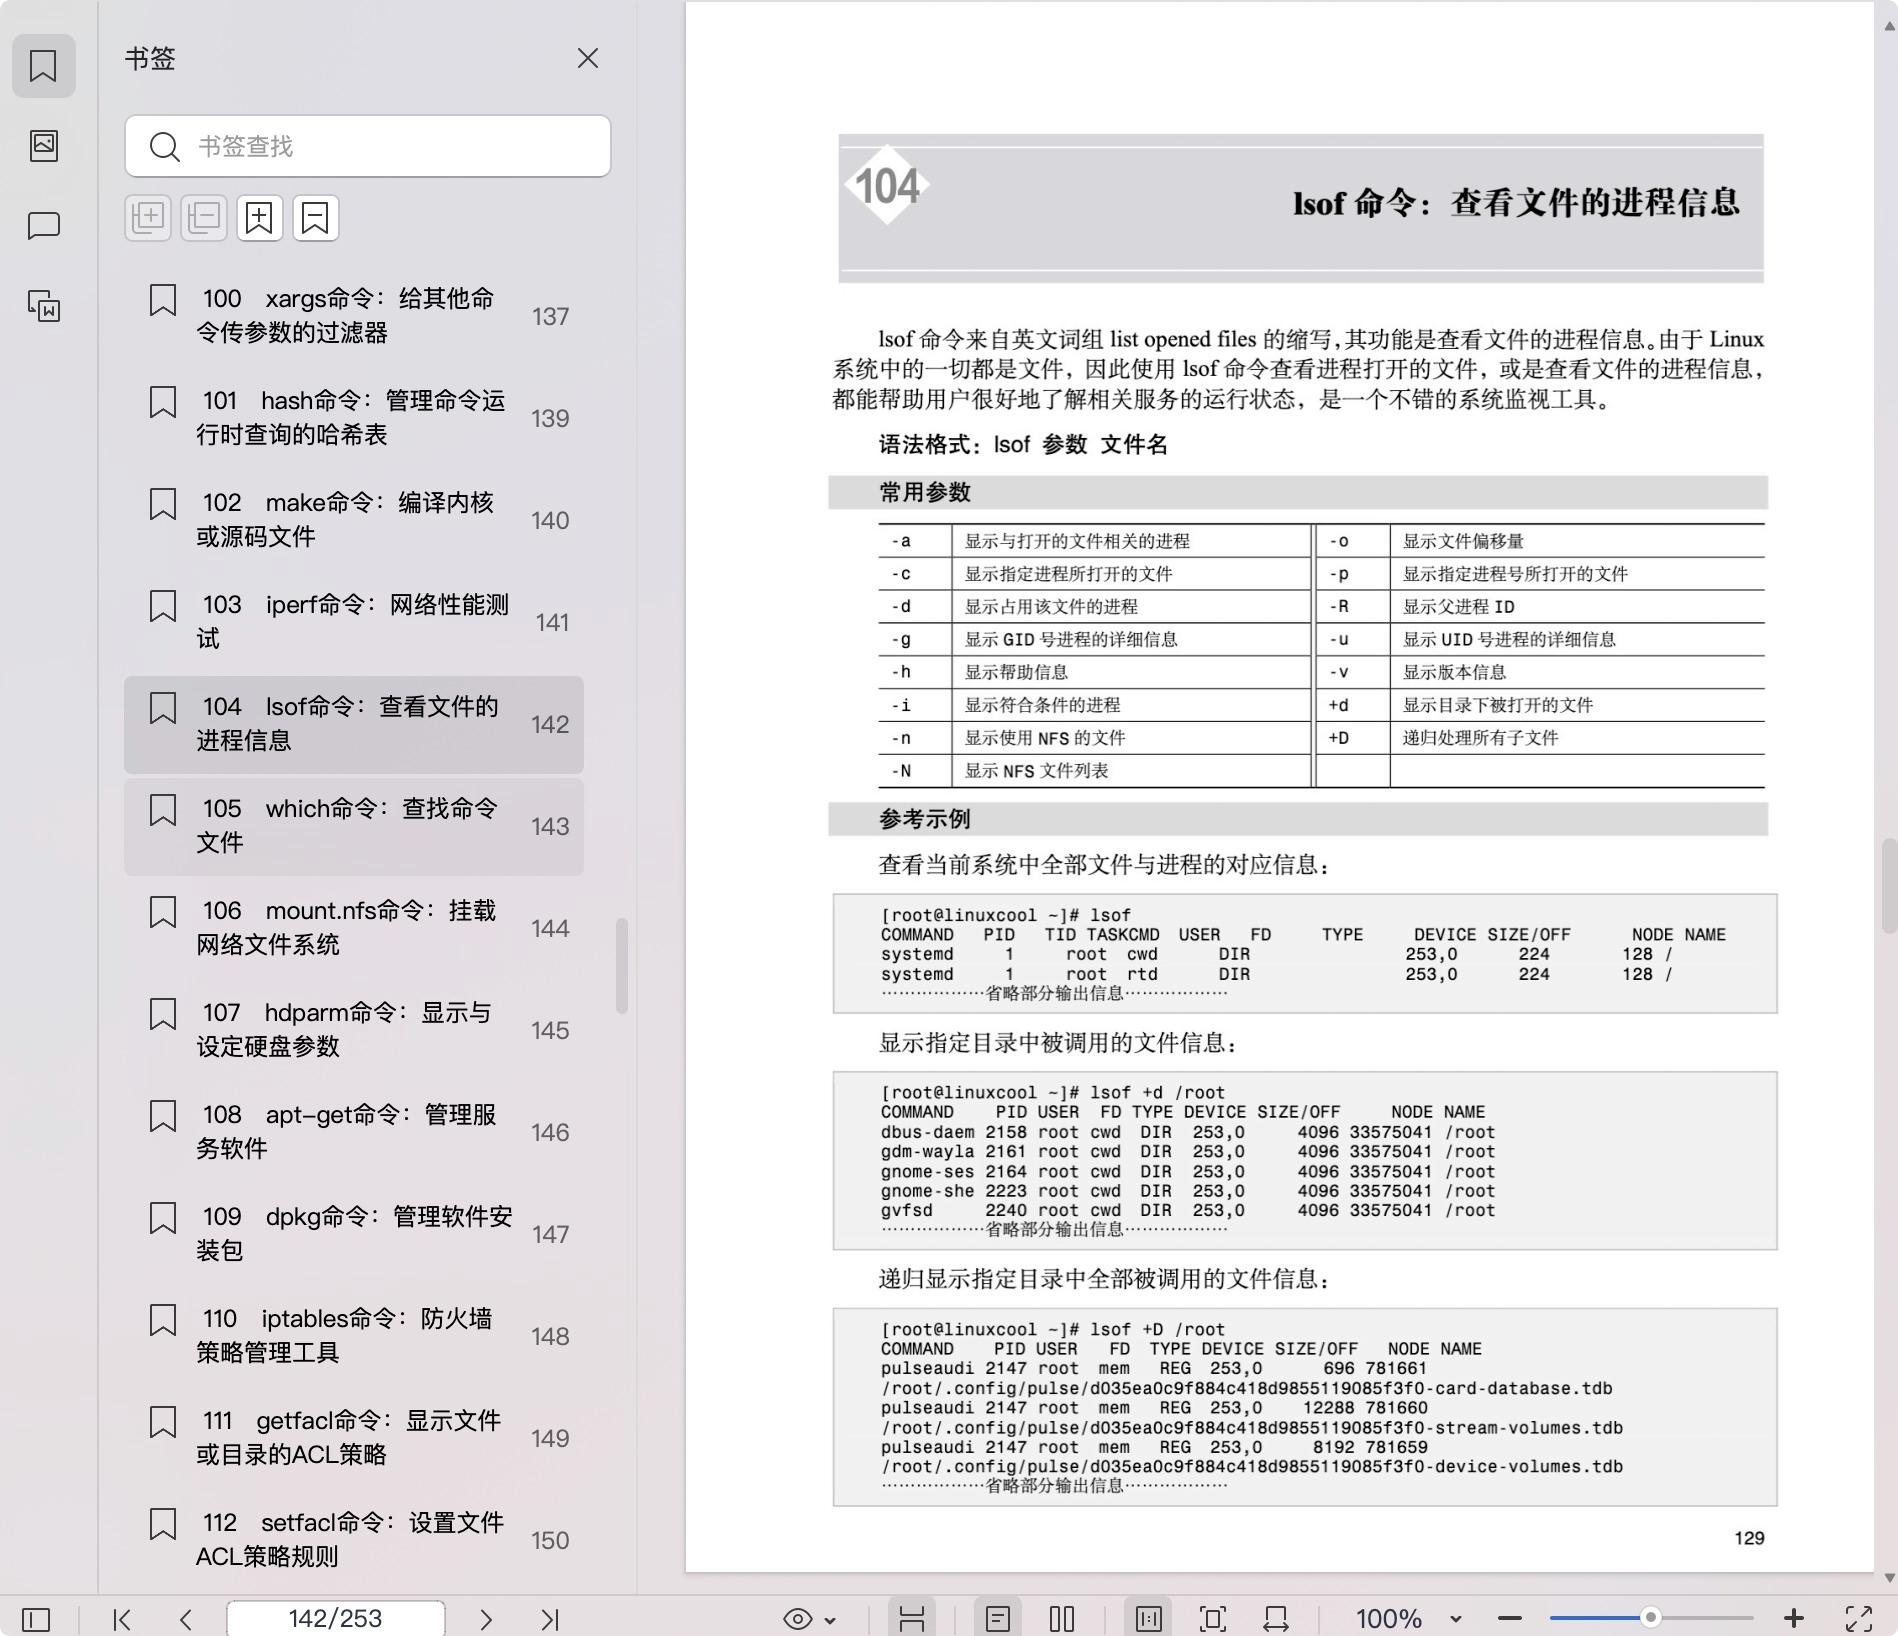1898x1636 pixels.
Task: Open bookmark 110 iptables command
Action: click(x=354, y=1336)
